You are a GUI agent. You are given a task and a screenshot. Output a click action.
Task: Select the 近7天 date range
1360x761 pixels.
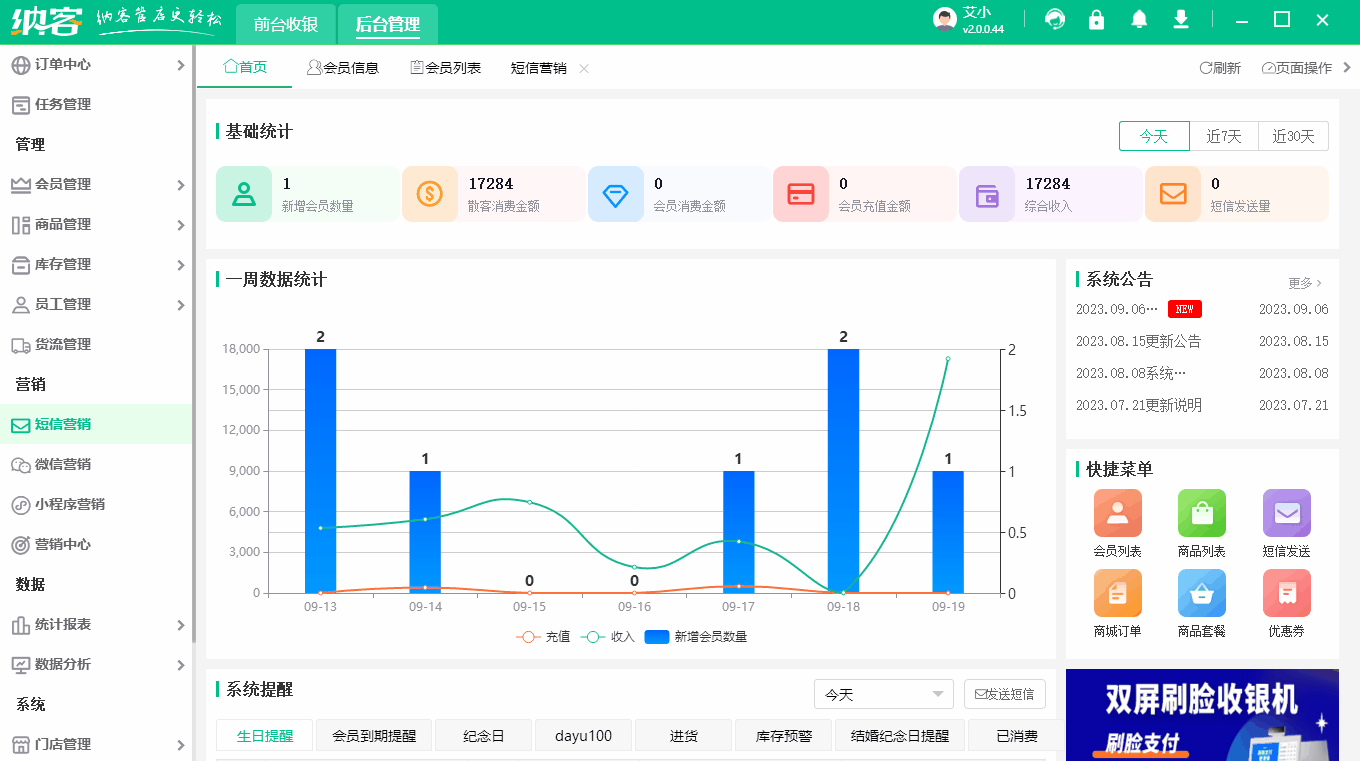(1224, 135)
